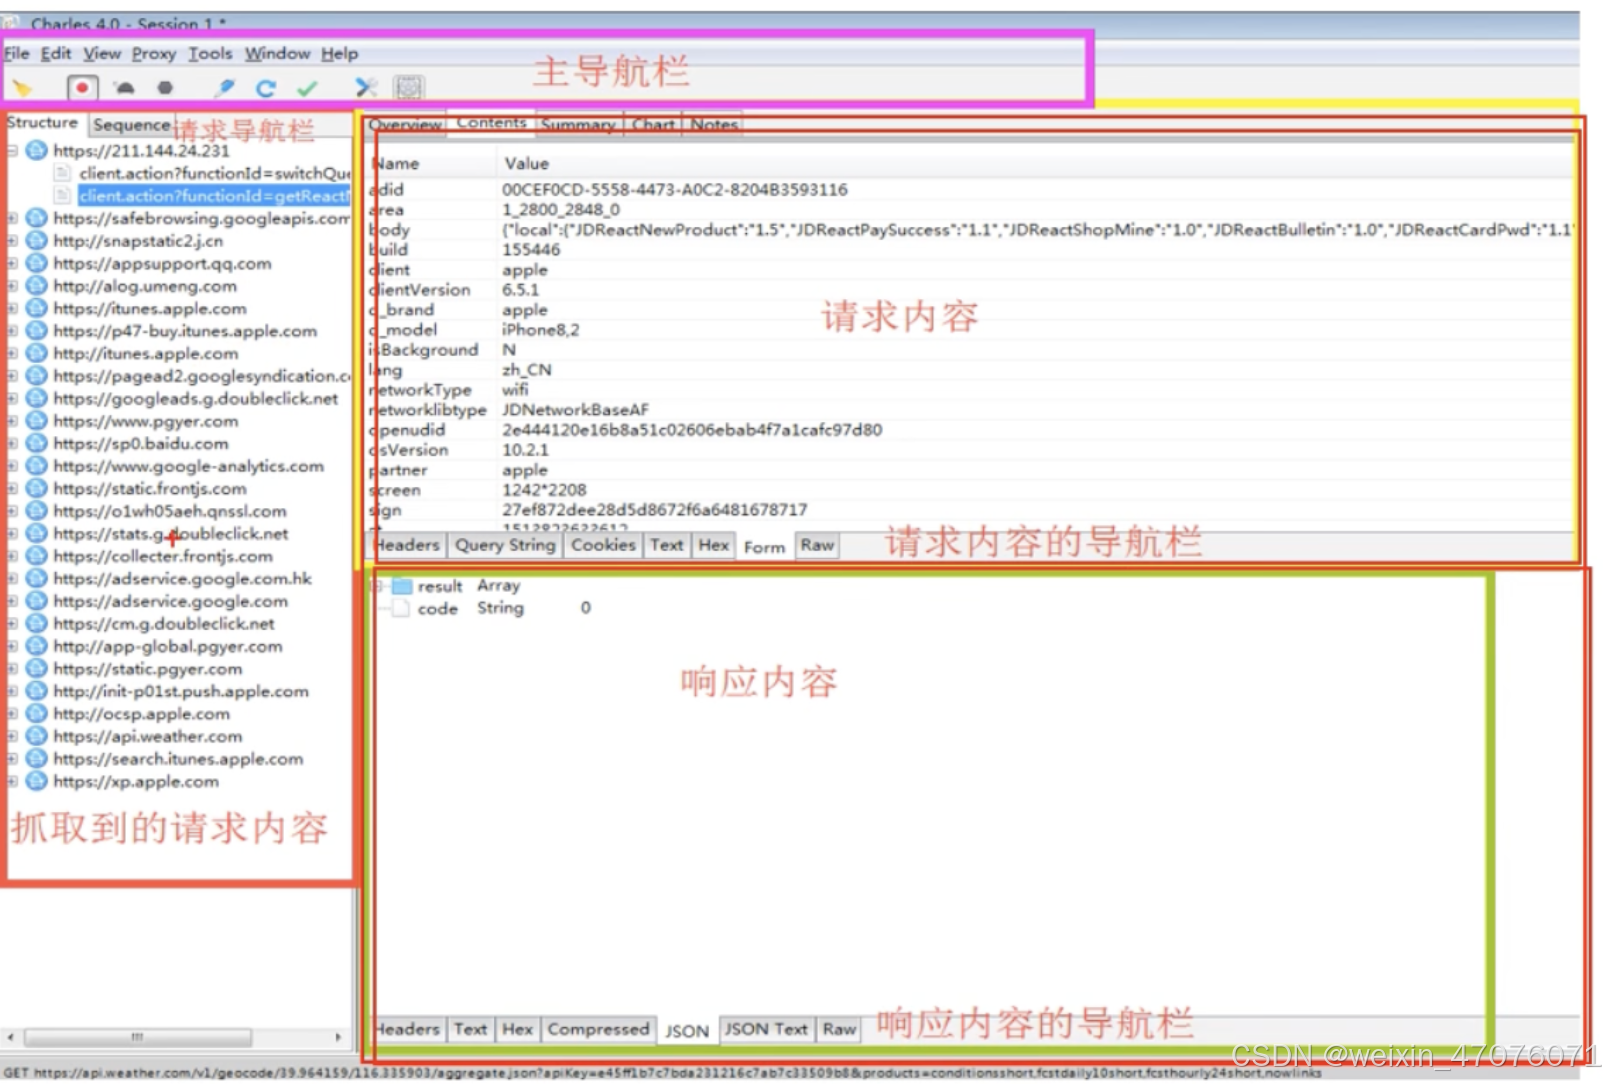Select the https://search.itunes.apple.com host row
The image size is (1606, 1084).
tap(178, 759)
